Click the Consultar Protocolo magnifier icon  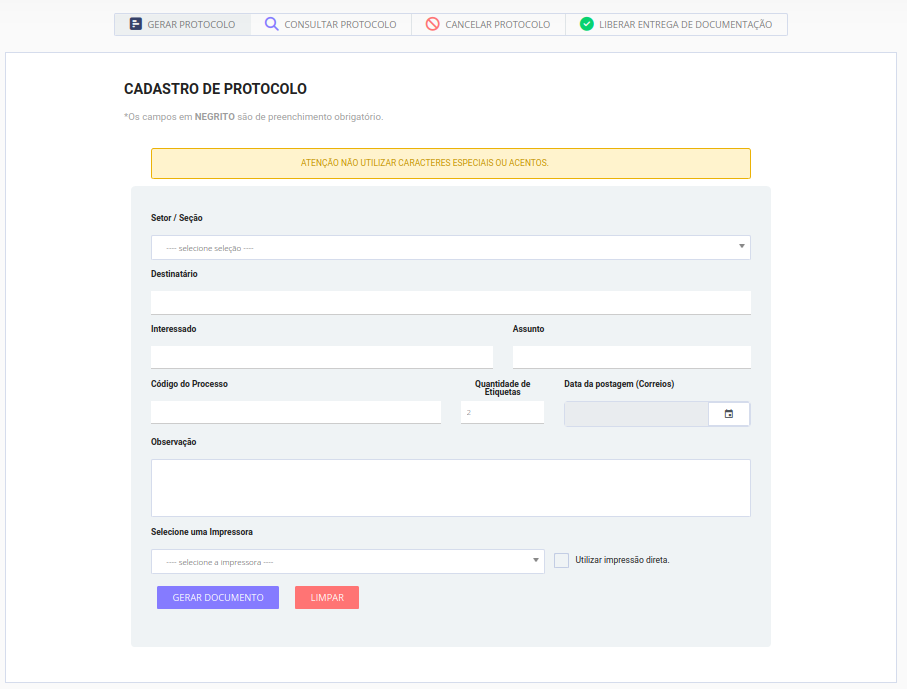(271, 24)
